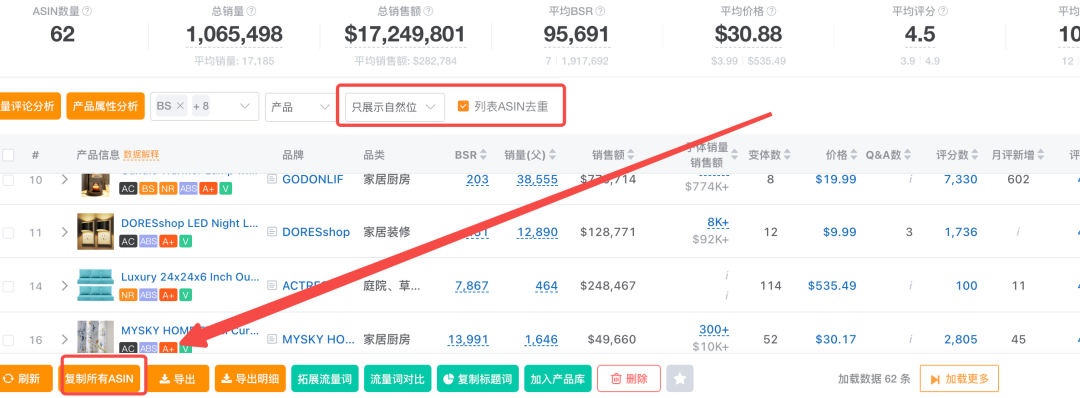Toggle the select-all checkbox in table header
Image resolution: width=1080 pixels, height=398 pixels.
(x=8, y=155)
